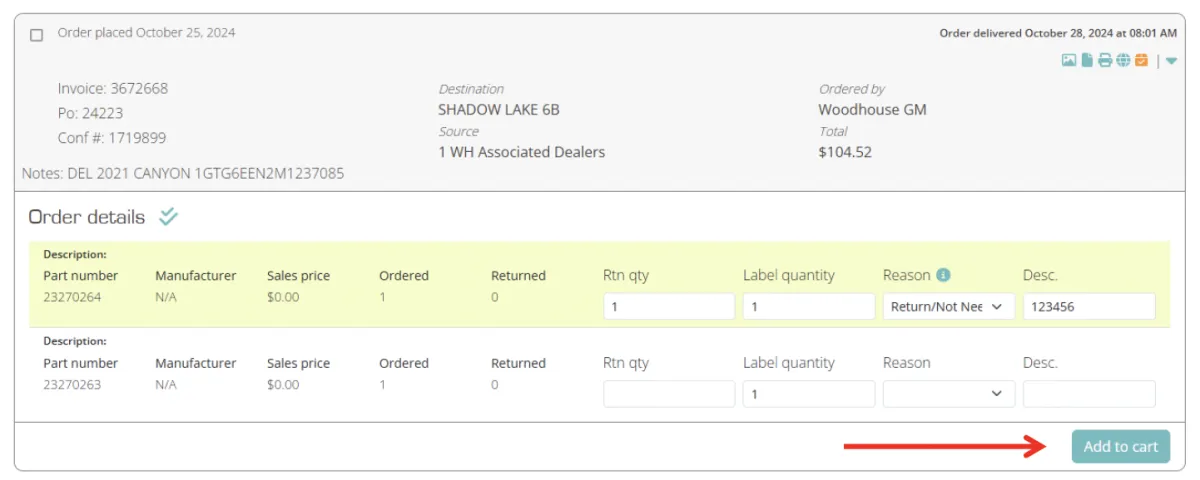
Task: Click empty Desc. field for part 23270263
Action: (x=1089, y=394)
